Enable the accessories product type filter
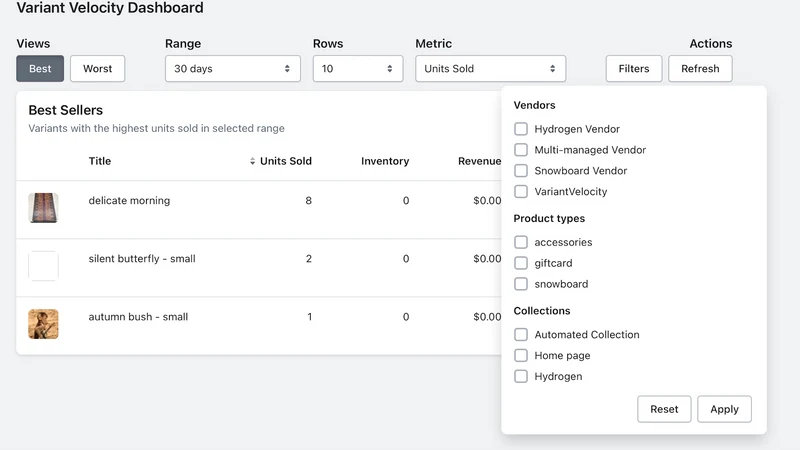This screenshot has width=800, height=450. pos(521,242)
